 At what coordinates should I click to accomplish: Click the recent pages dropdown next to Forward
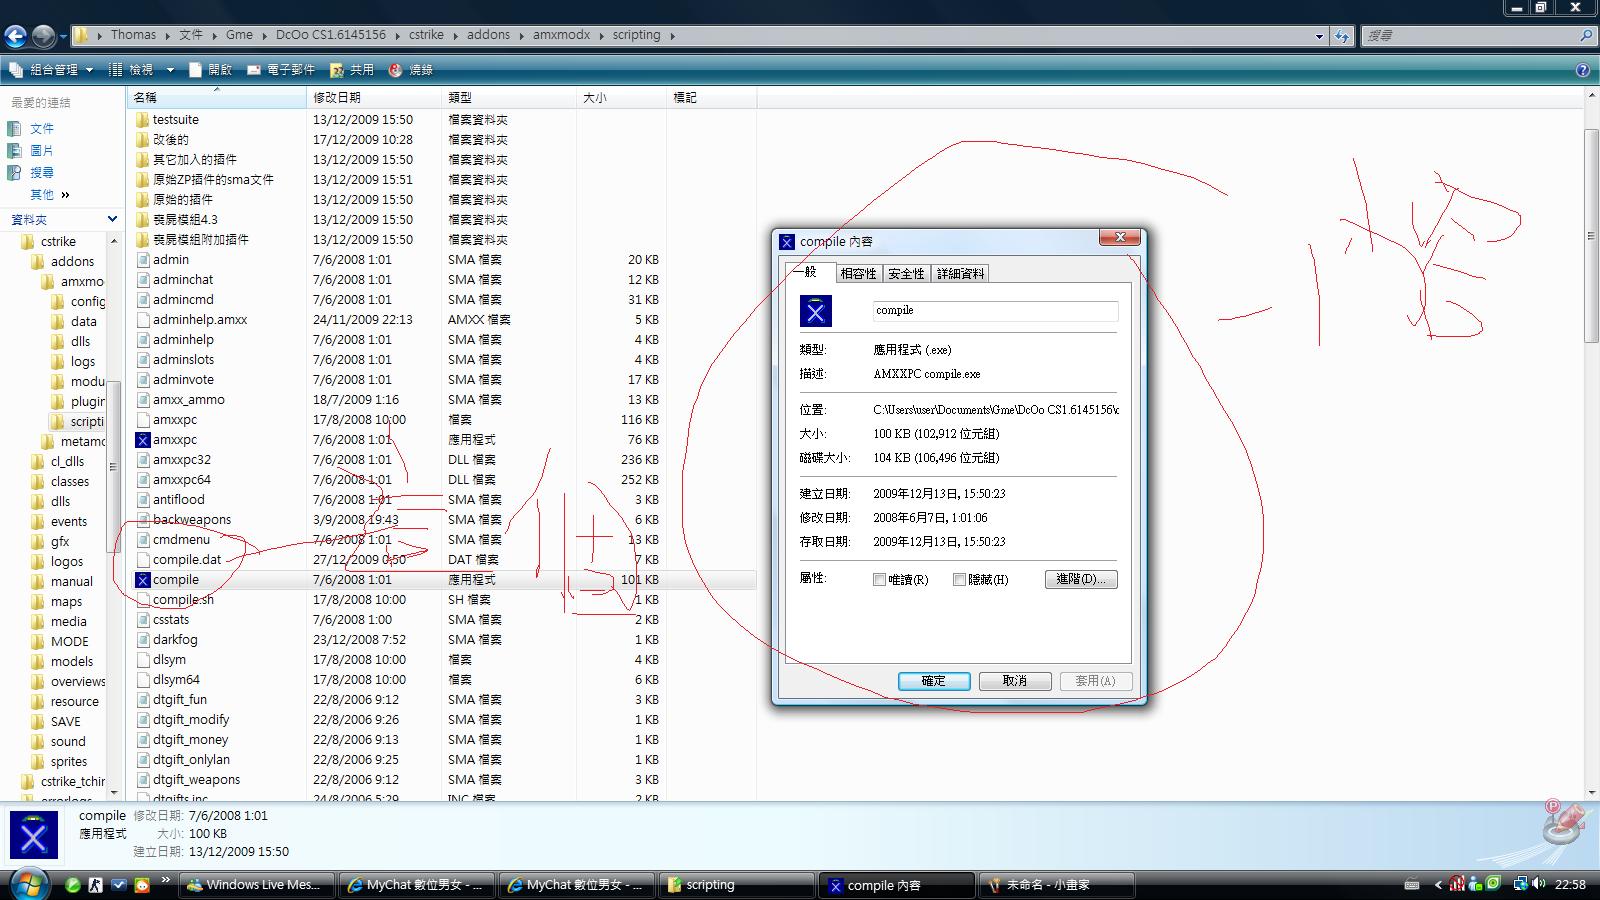pos(63,37)
